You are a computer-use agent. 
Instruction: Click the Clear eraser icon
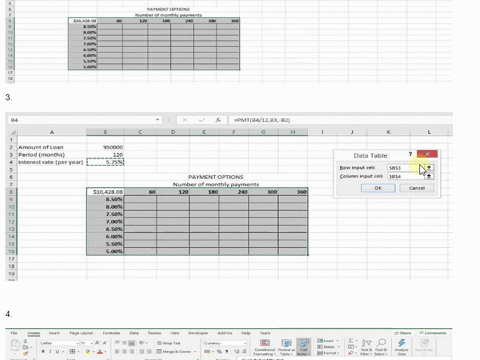351,353
